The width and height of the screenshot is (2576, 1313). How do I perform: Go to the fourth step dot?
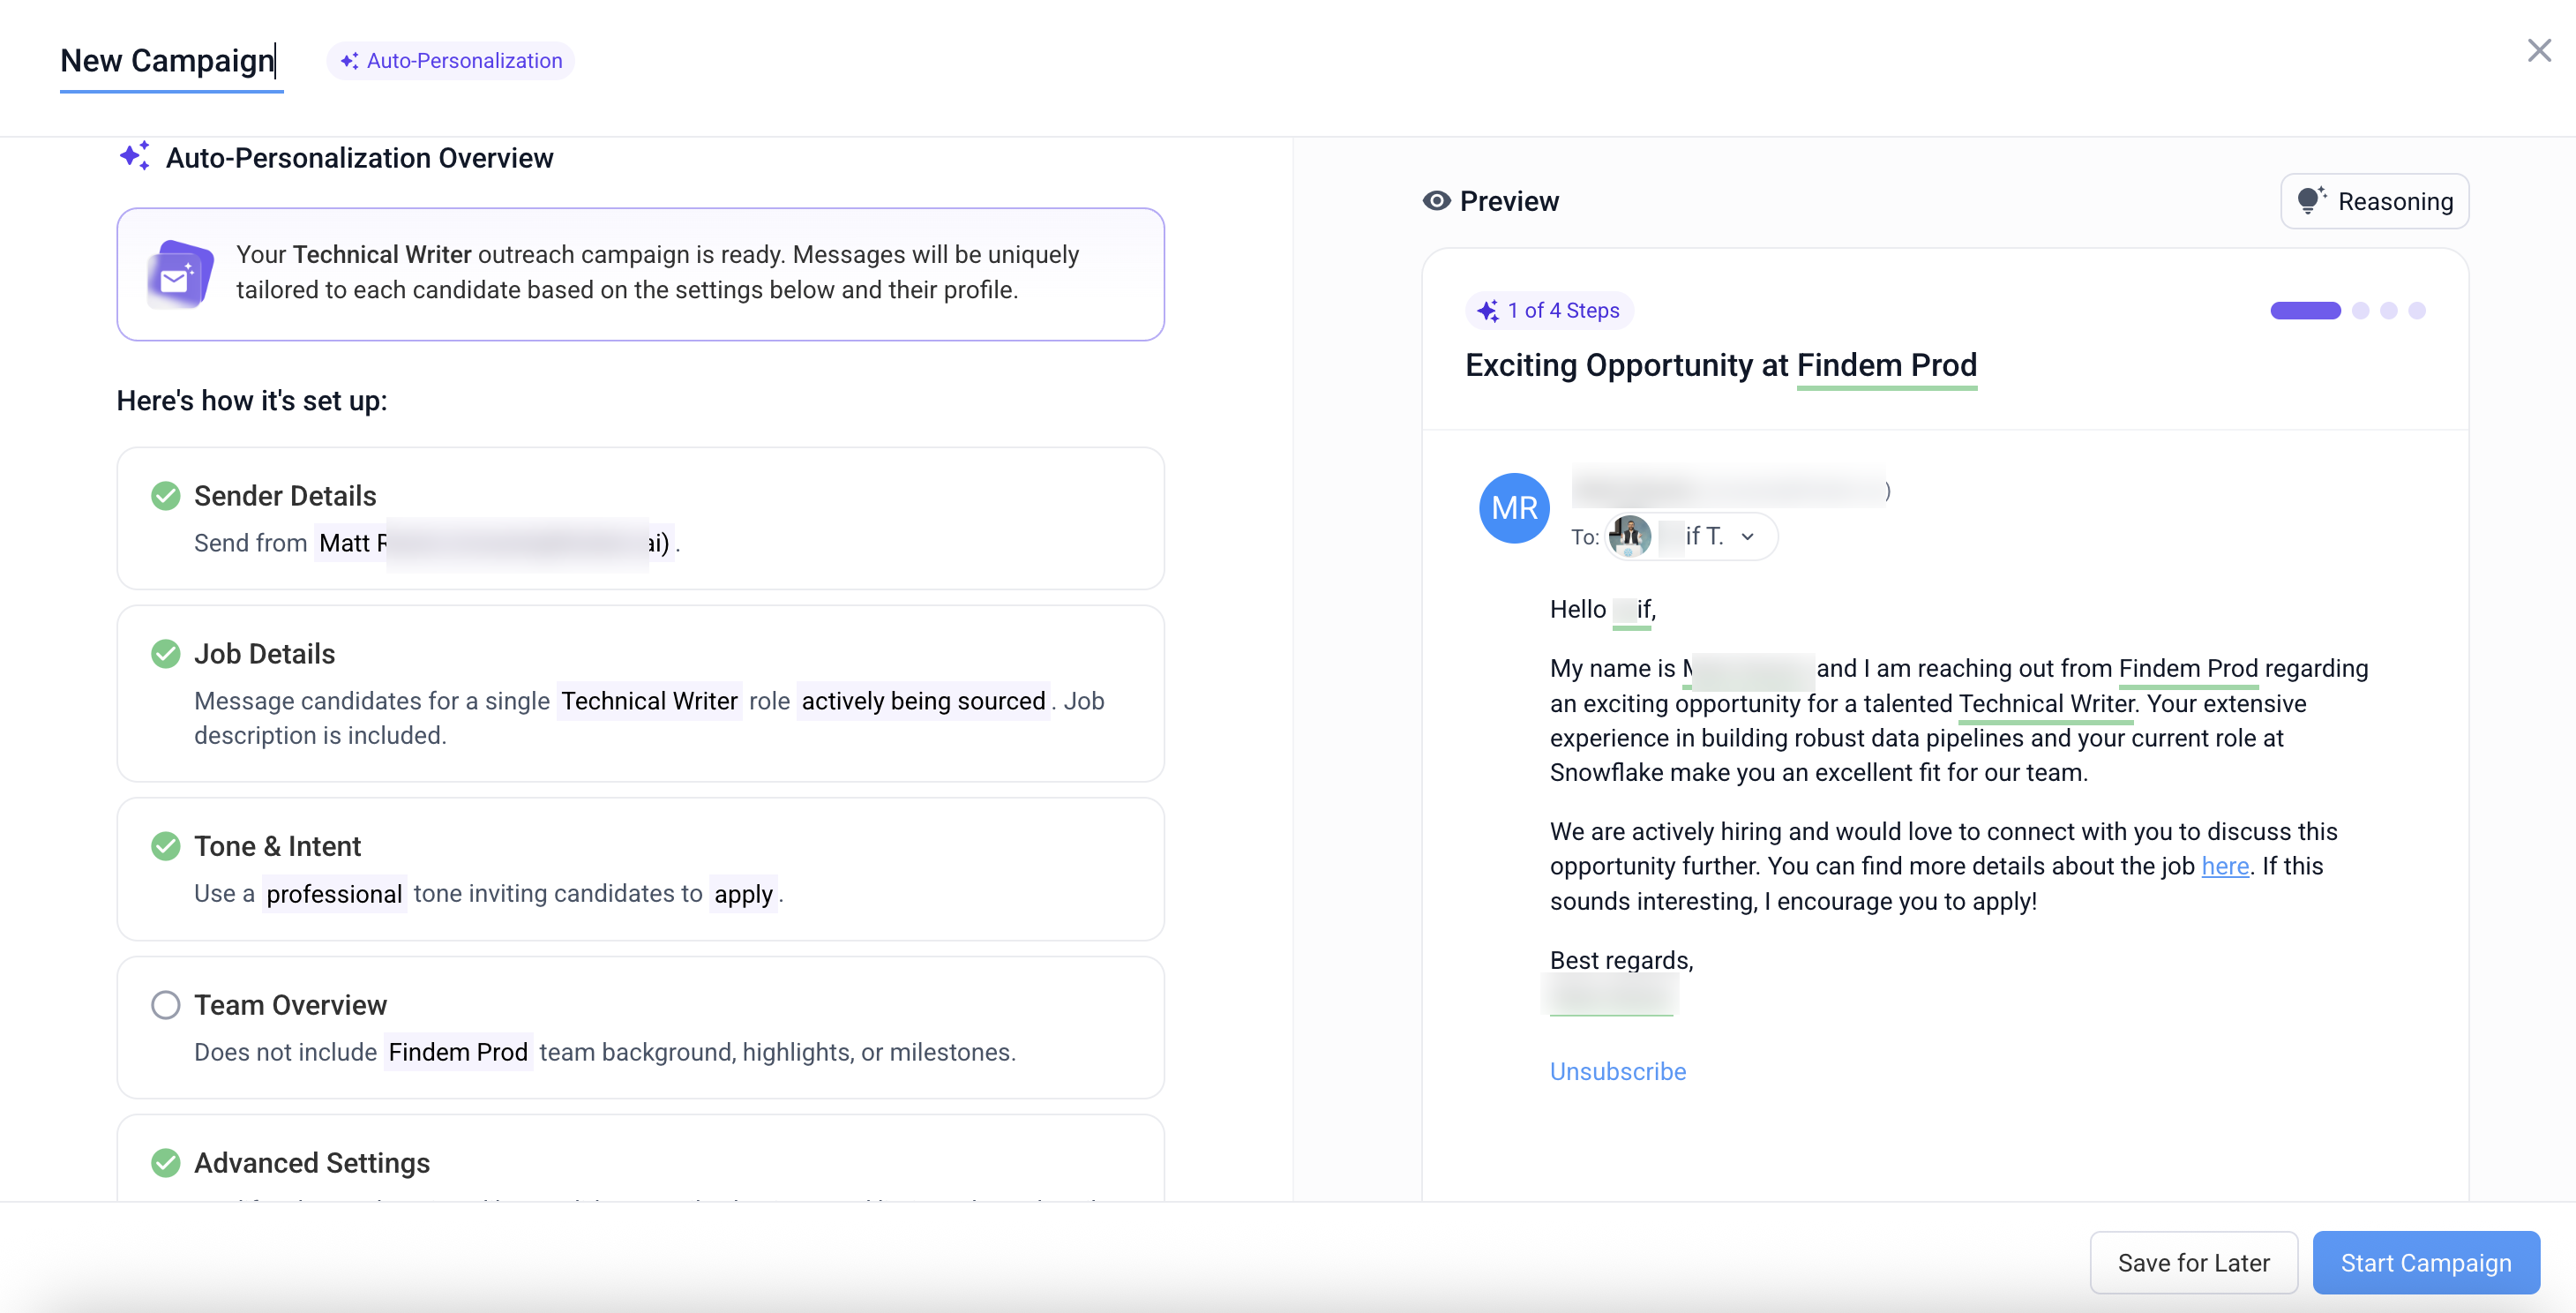[x=2417, y=311]
